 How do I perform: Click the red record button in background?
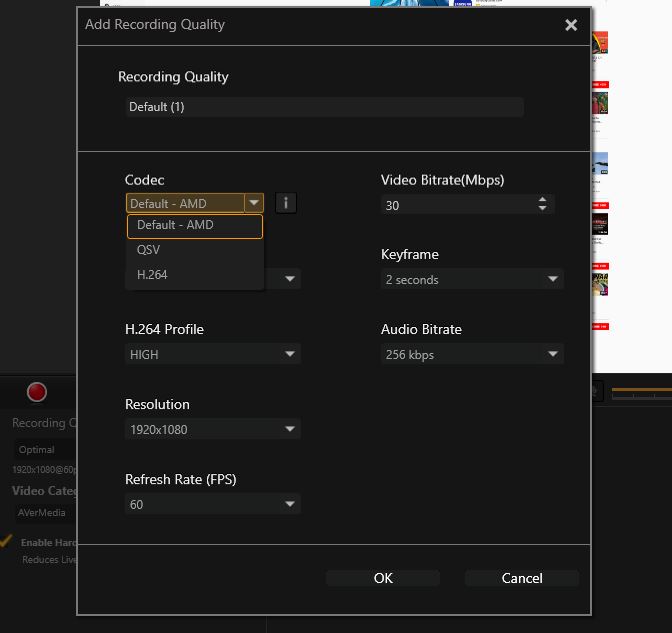[37, 392]
